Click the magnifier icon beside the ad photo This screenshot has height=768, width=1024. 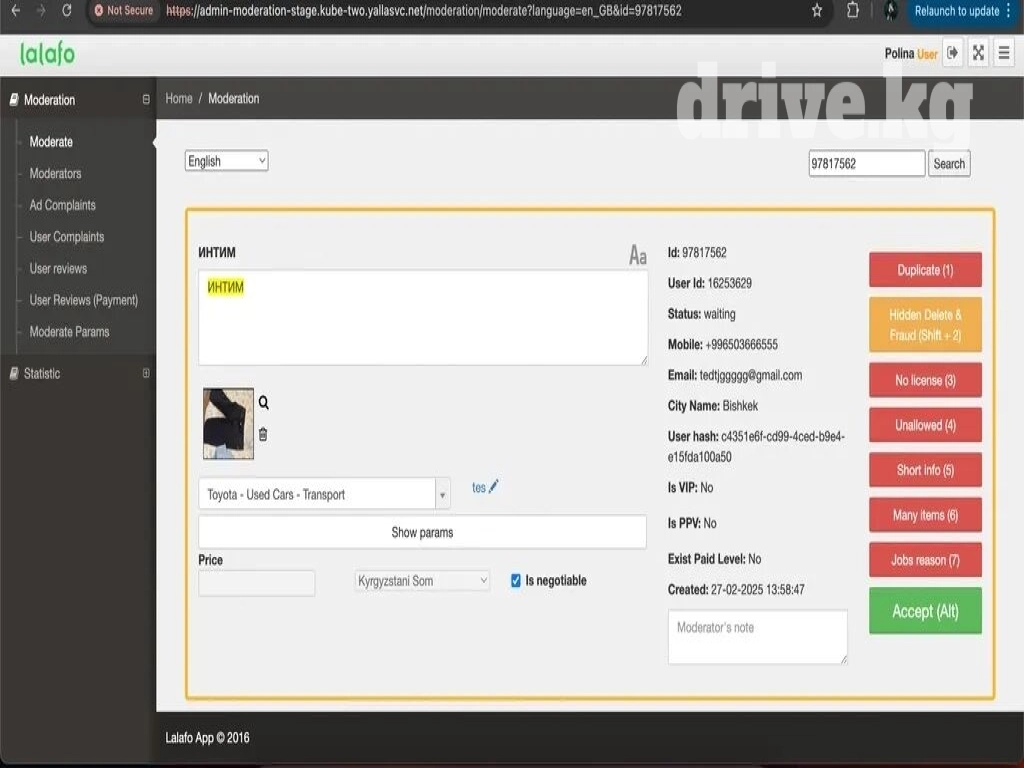(264, 403)
